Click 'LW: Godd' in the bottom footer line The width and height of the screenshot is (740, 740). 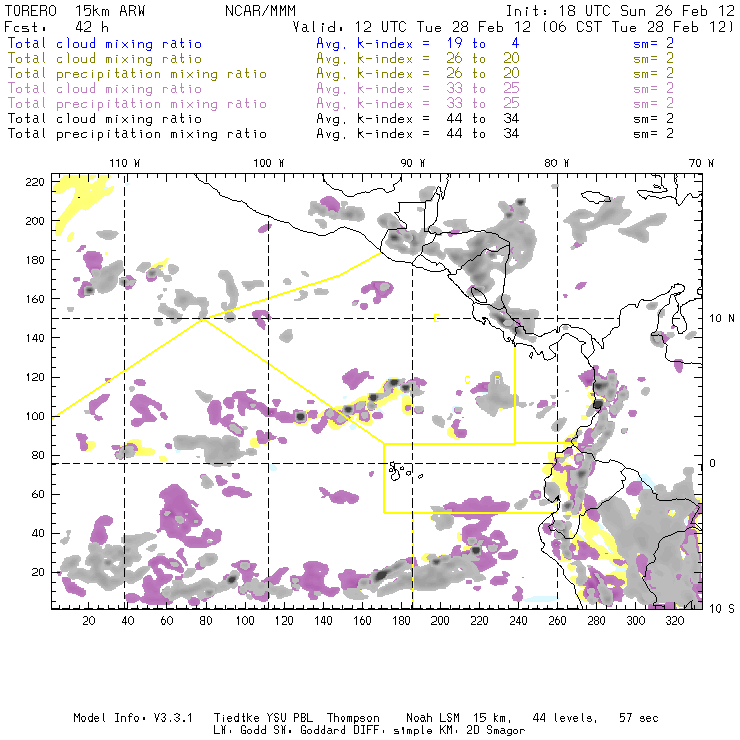240,730
